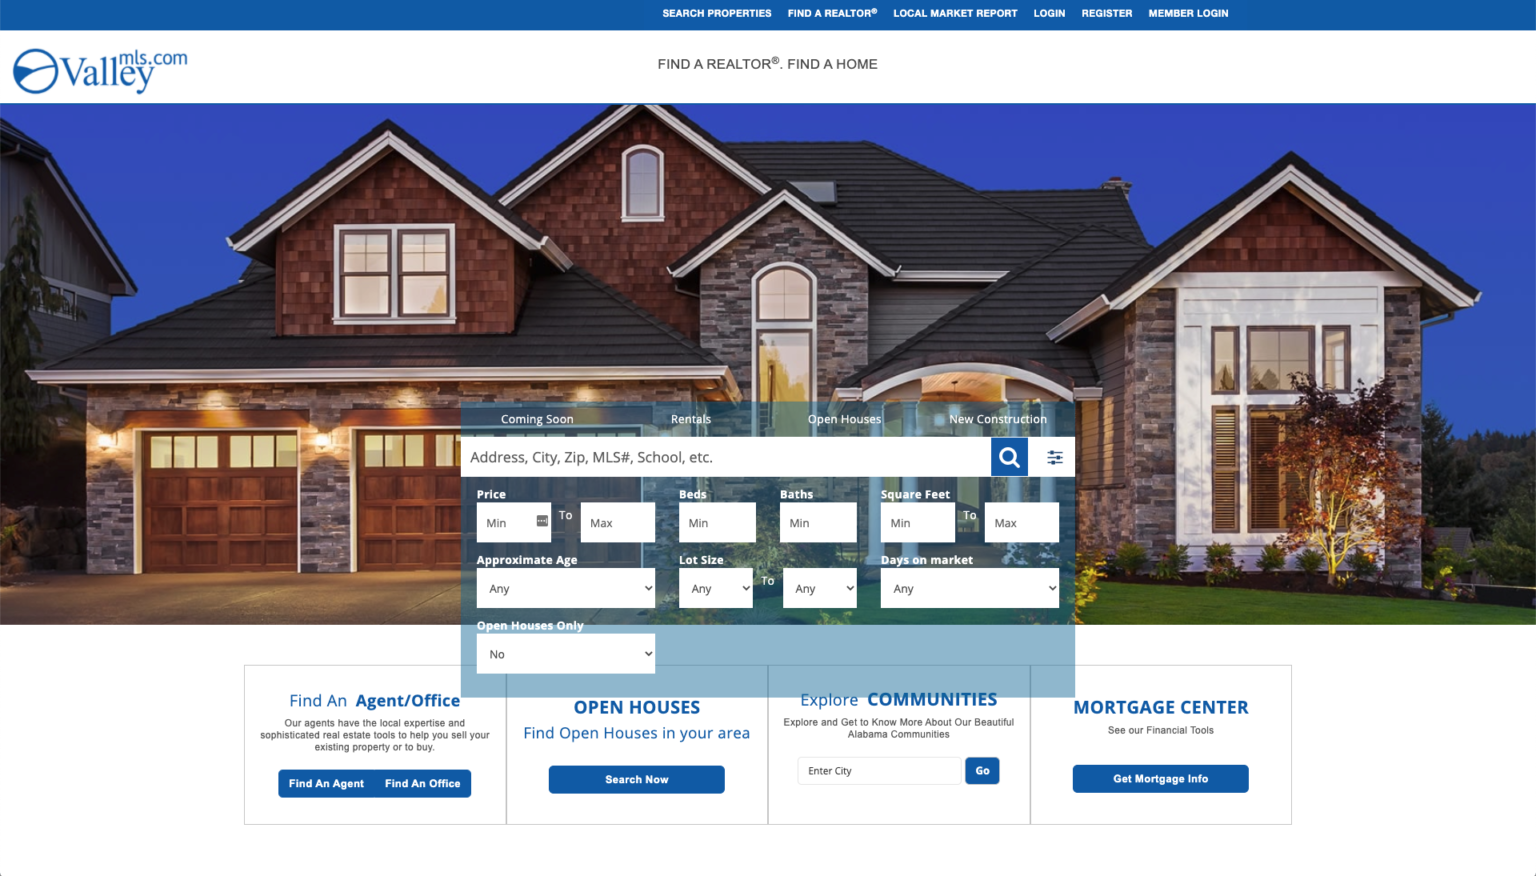Select LOCAL MARKET REPORT in top navigation
This screenshot has width=1536, height=876.
coord(954,13)
